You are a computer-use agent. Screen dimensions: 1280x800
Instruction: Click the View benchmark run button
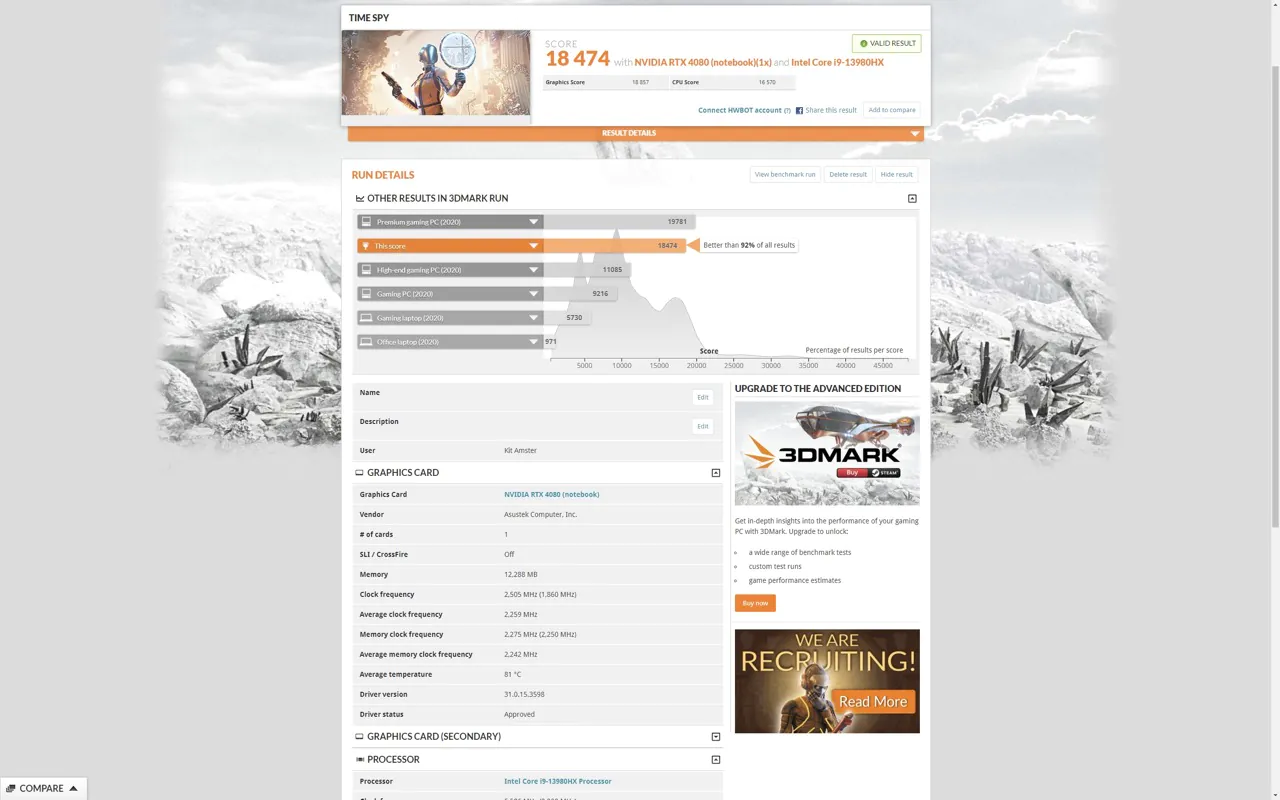pos(785,175)
